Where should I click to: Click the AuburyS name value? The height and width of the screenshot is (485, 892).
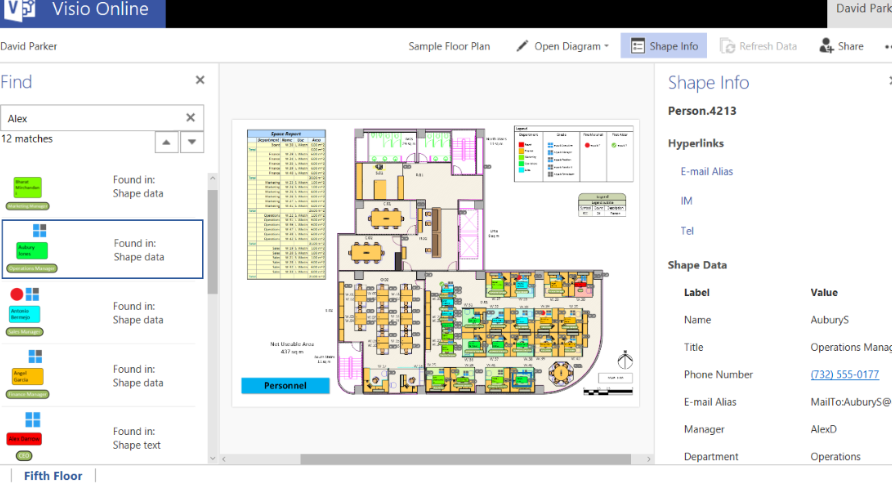coord(829,320)
